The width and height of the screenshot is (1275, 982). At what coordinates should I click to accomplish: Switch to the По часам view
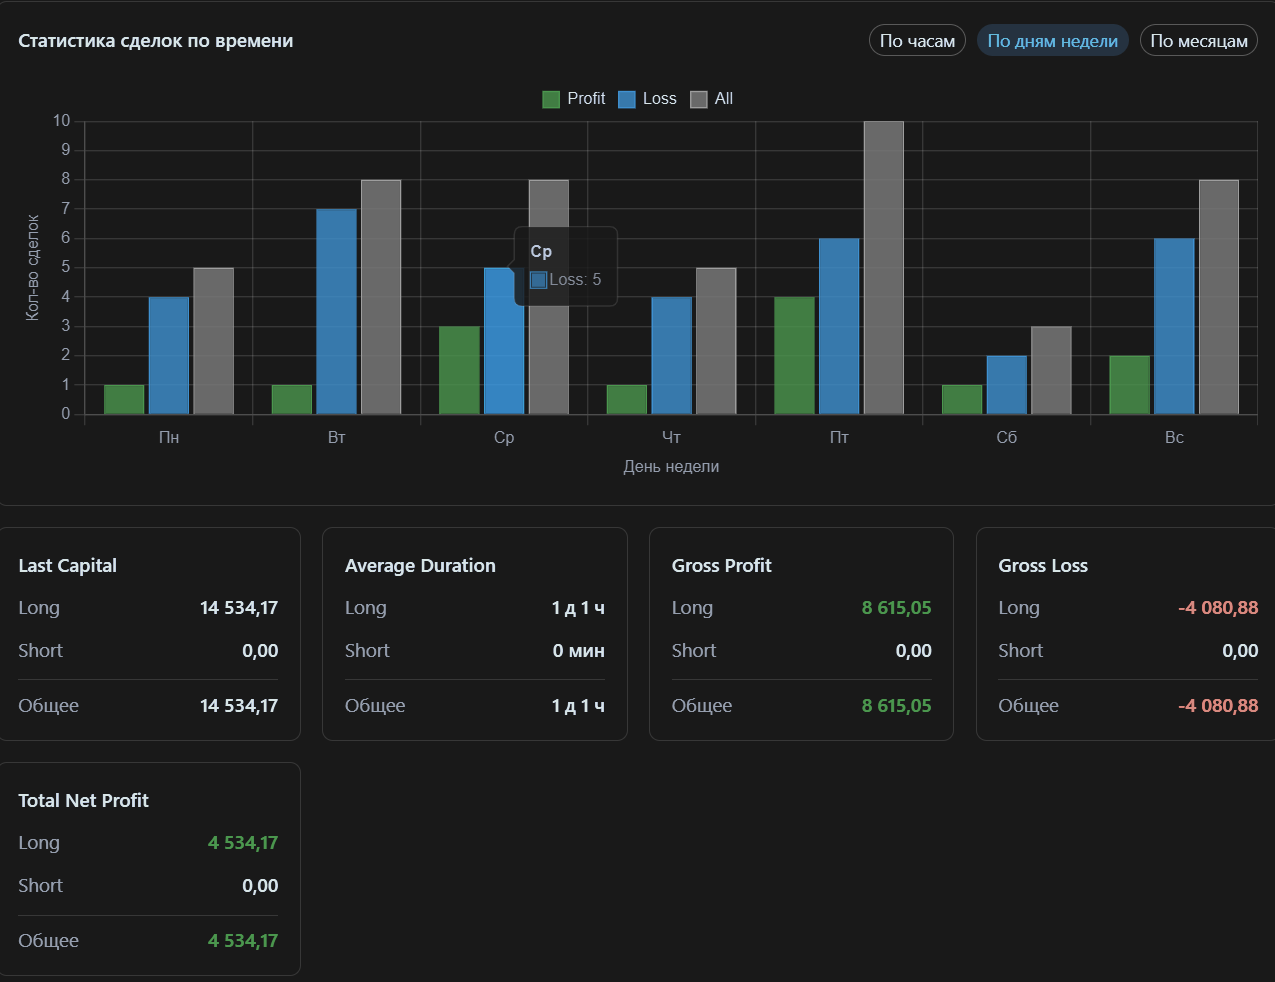pos(917,41)
